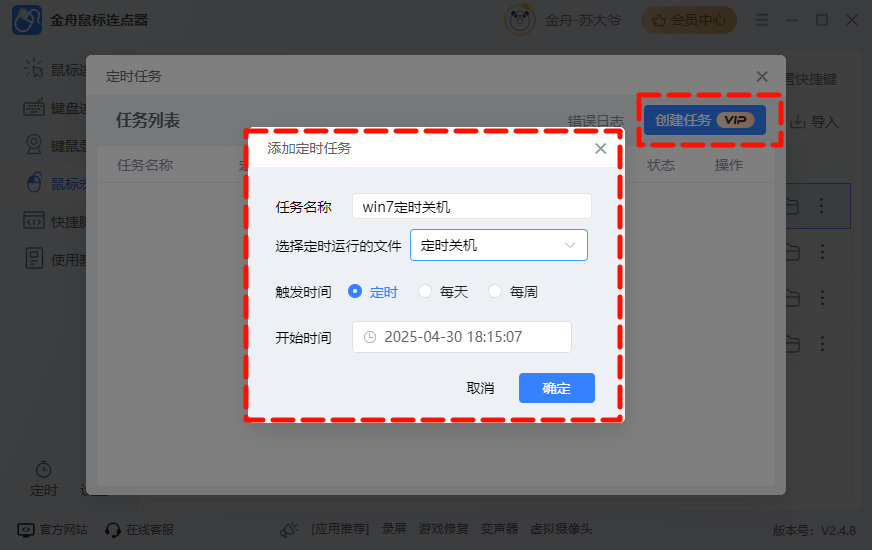Open the hamburger menu in title bar
The width and height of the screenshot is (872, 550).
(762, 20)
